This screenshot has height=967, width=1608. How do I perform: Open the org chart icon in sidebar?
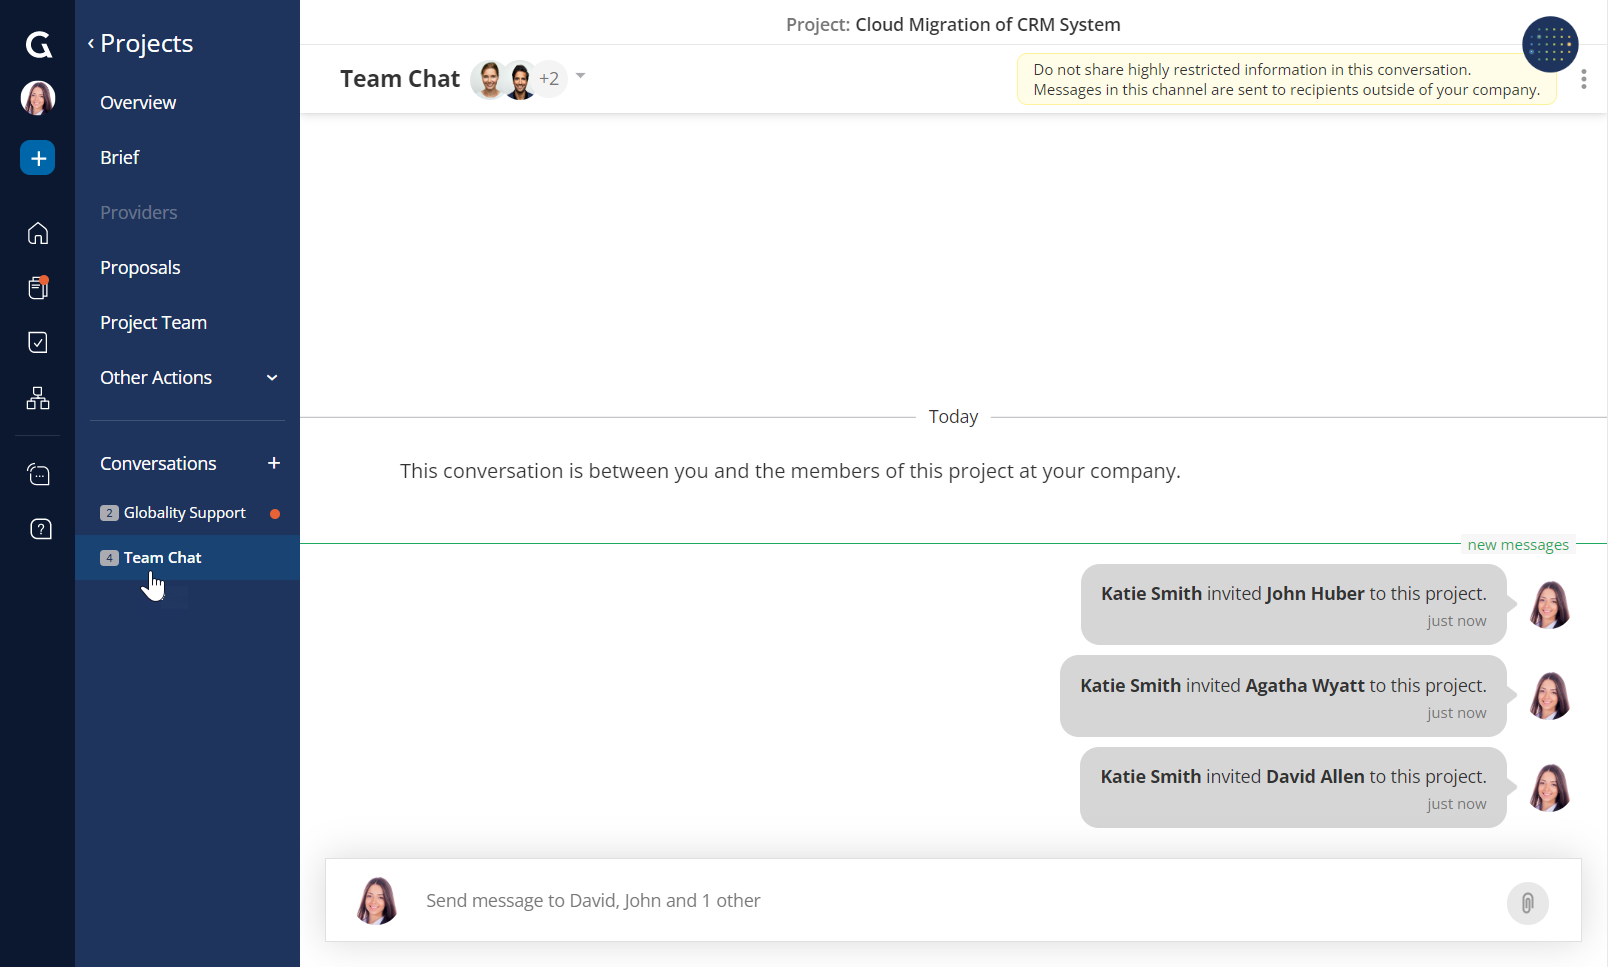click(37, 397)
